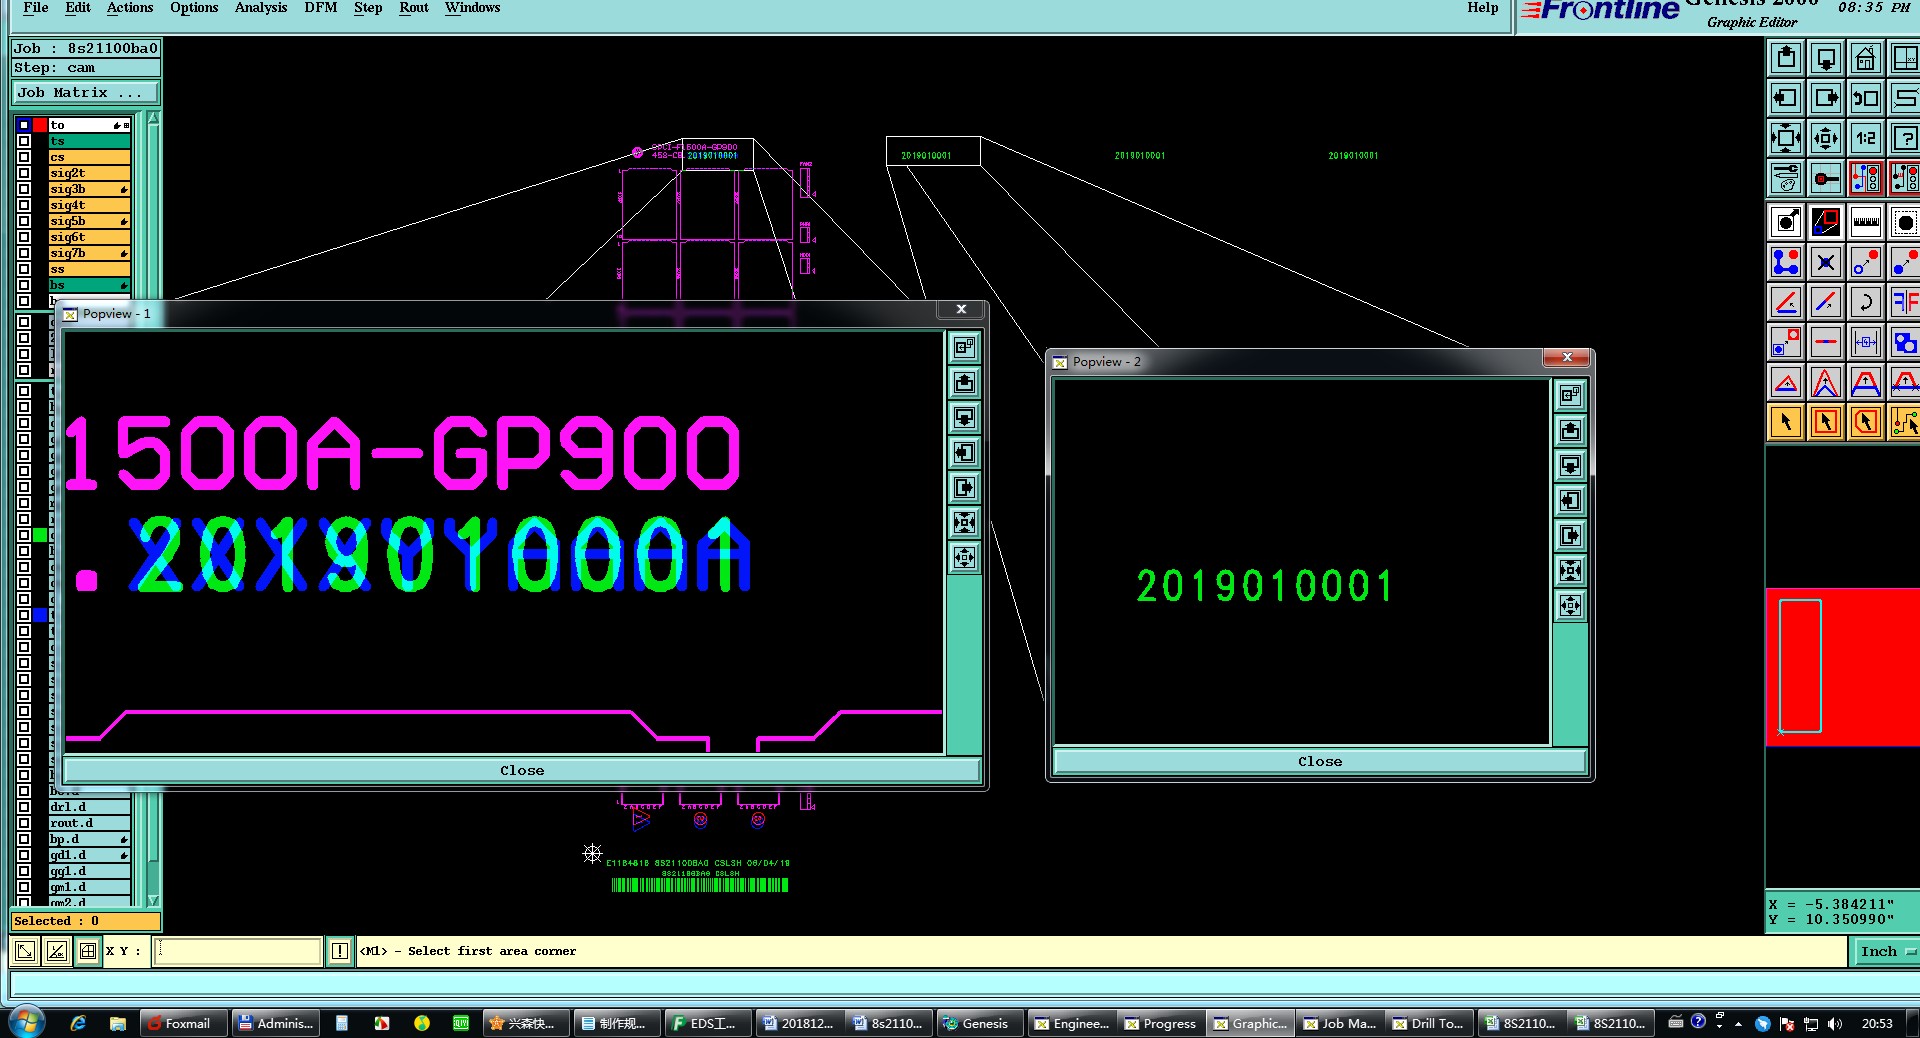Select the rectangle area selection mode
The image size is (1920, 1038).
[x=1826, y=422]
